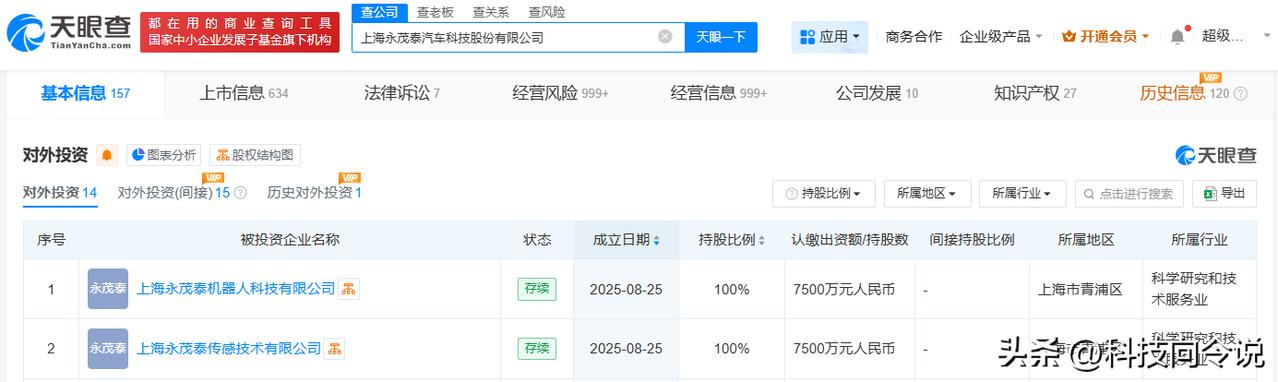Open the 应用 dropdown
1278x382 pixels.
[x=830, y=37]
